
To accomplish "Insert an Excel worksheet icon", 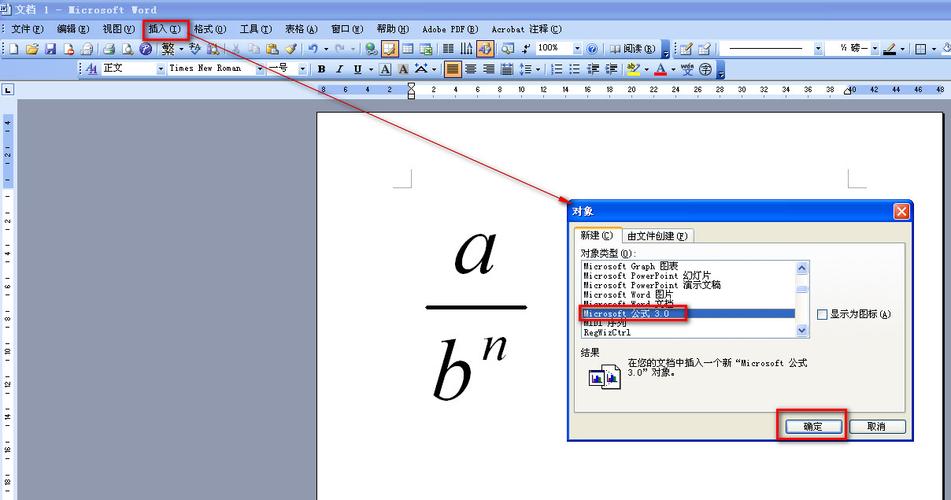I will coord(426,49).
